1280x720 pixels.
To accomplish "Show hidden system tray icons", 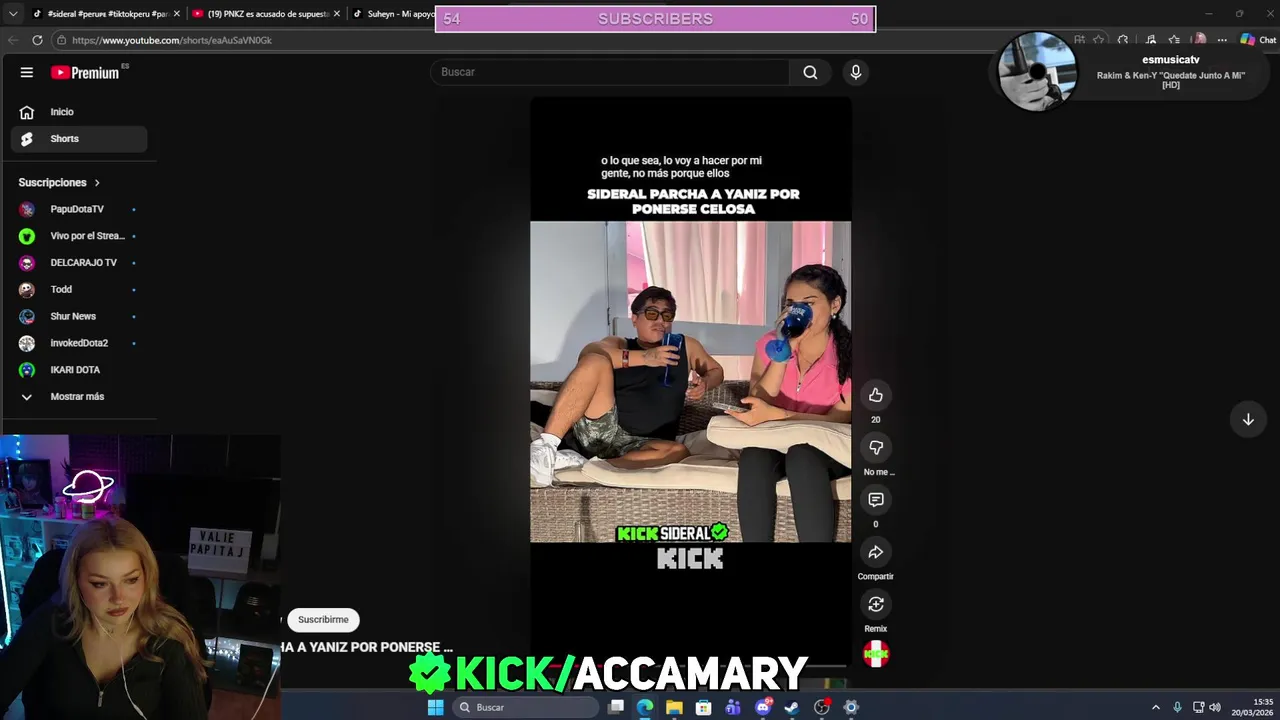I will (x=1156, y=707).
